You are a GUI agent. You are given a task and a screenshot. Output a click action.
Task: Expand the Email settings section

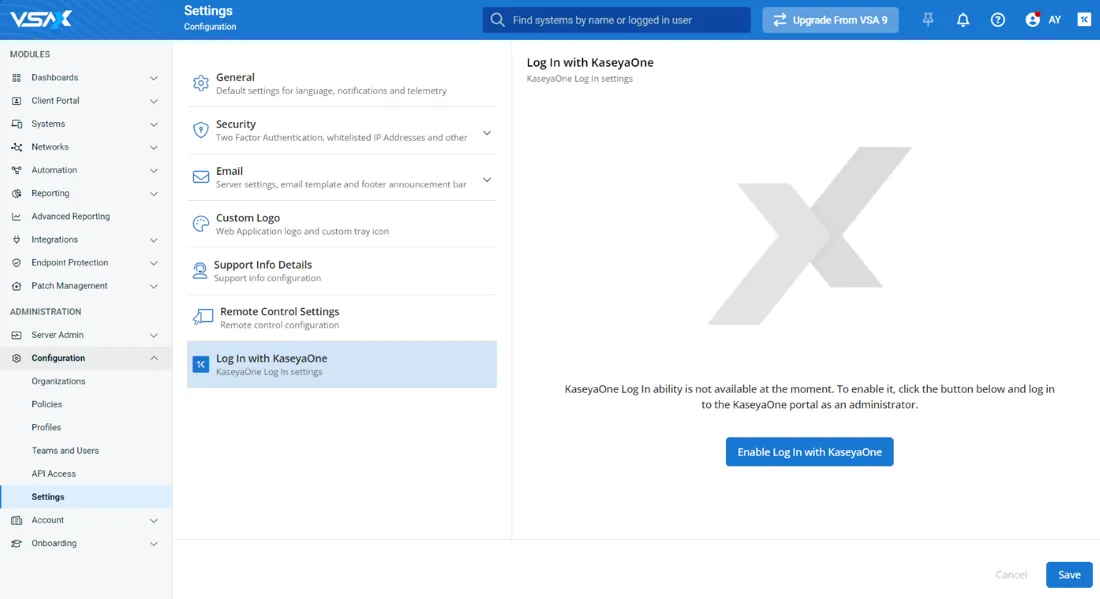487,180
